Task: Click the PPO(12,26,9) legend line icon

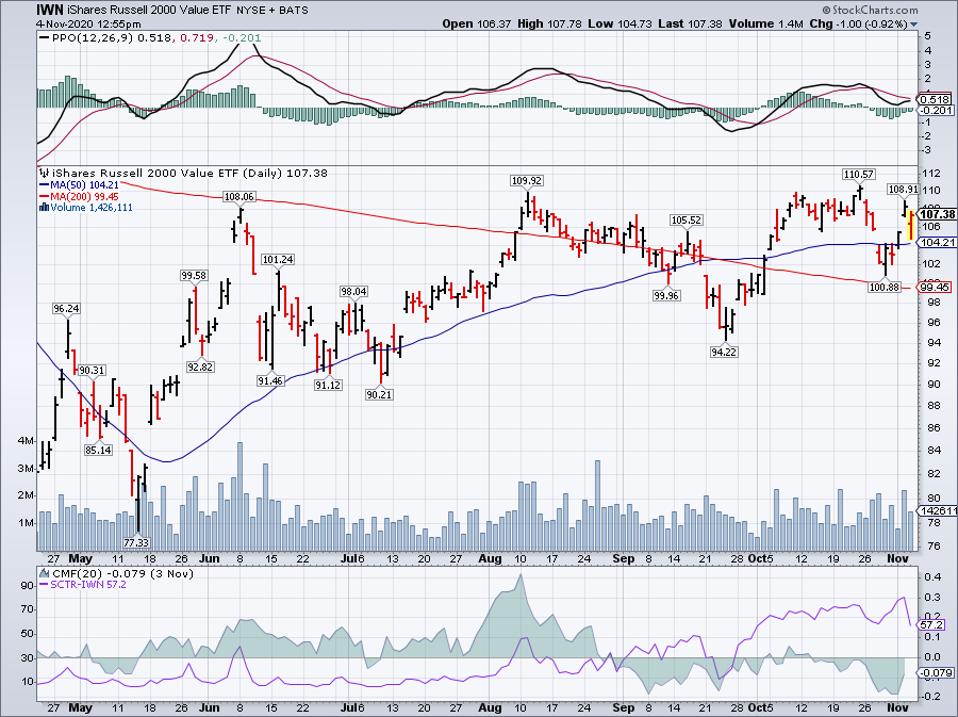Action: click(x=43, y=38)
